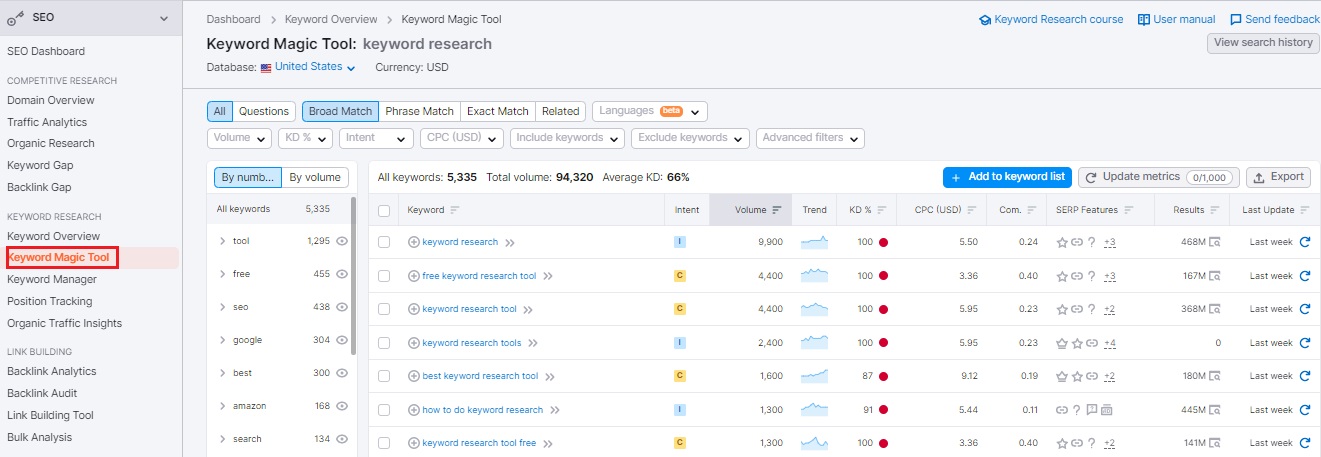
Task: Open Keyword Research course link
Action: 1051,20
